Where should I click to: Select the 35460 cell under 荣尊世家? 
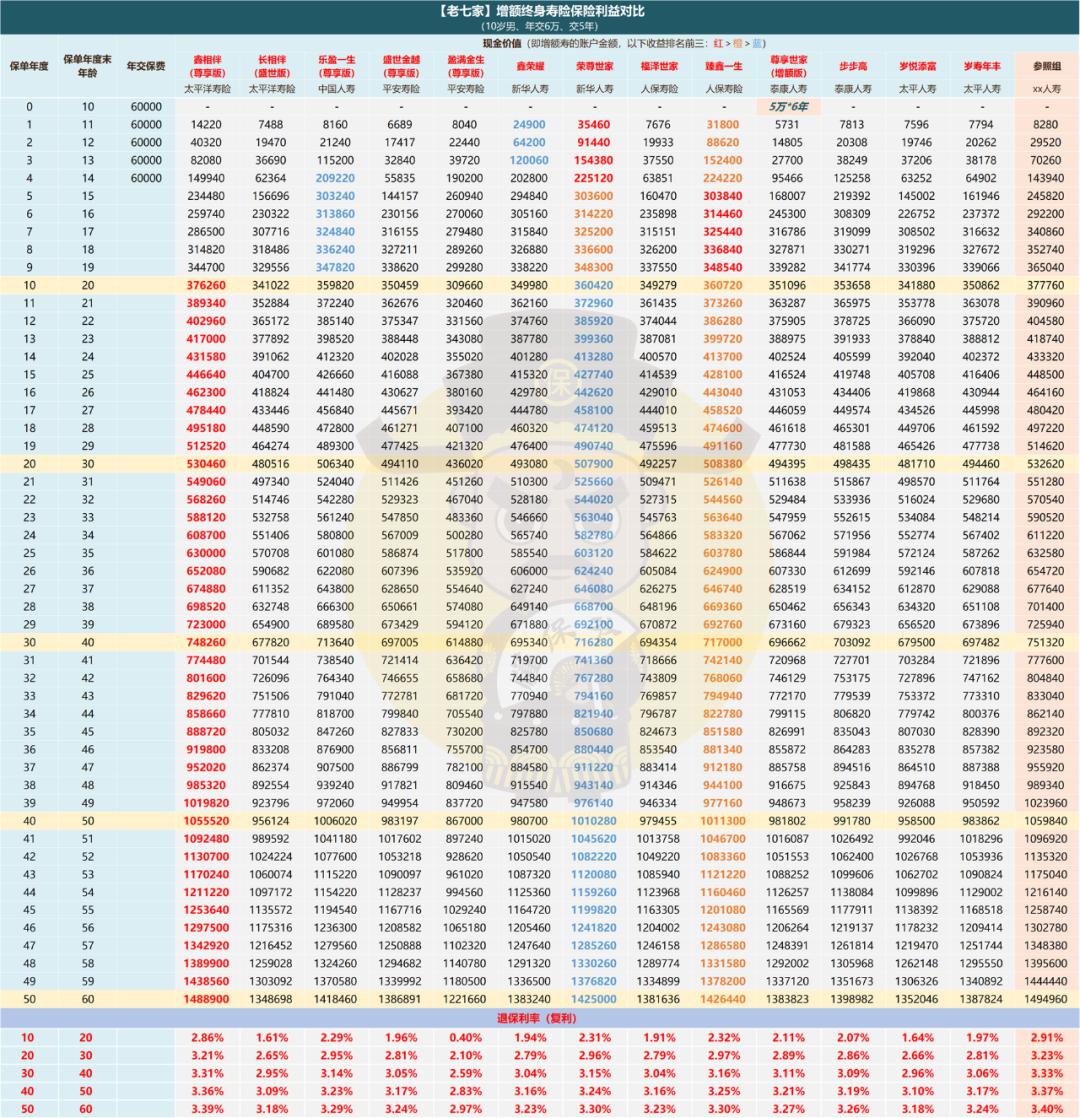coord(594,124)
